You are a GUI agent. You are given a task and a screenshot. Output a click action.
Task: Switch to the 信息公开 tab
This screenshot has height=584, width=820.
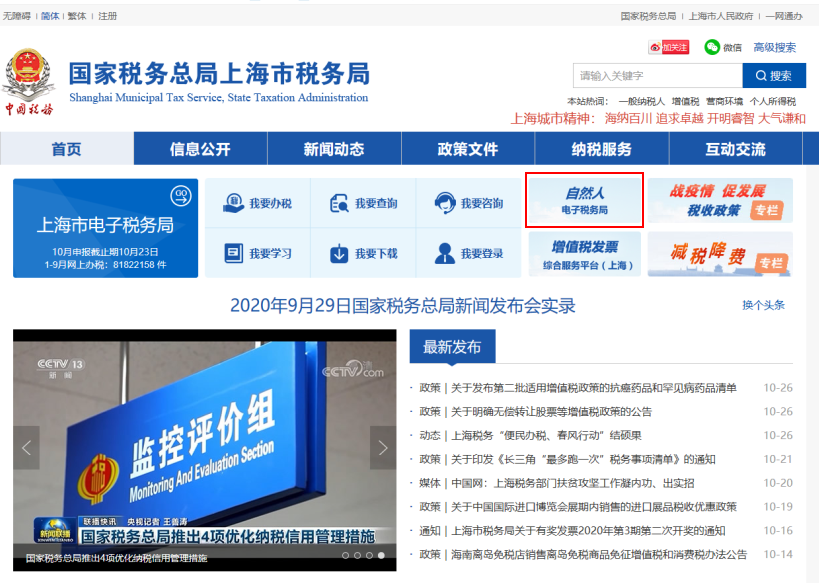point(199,147)
